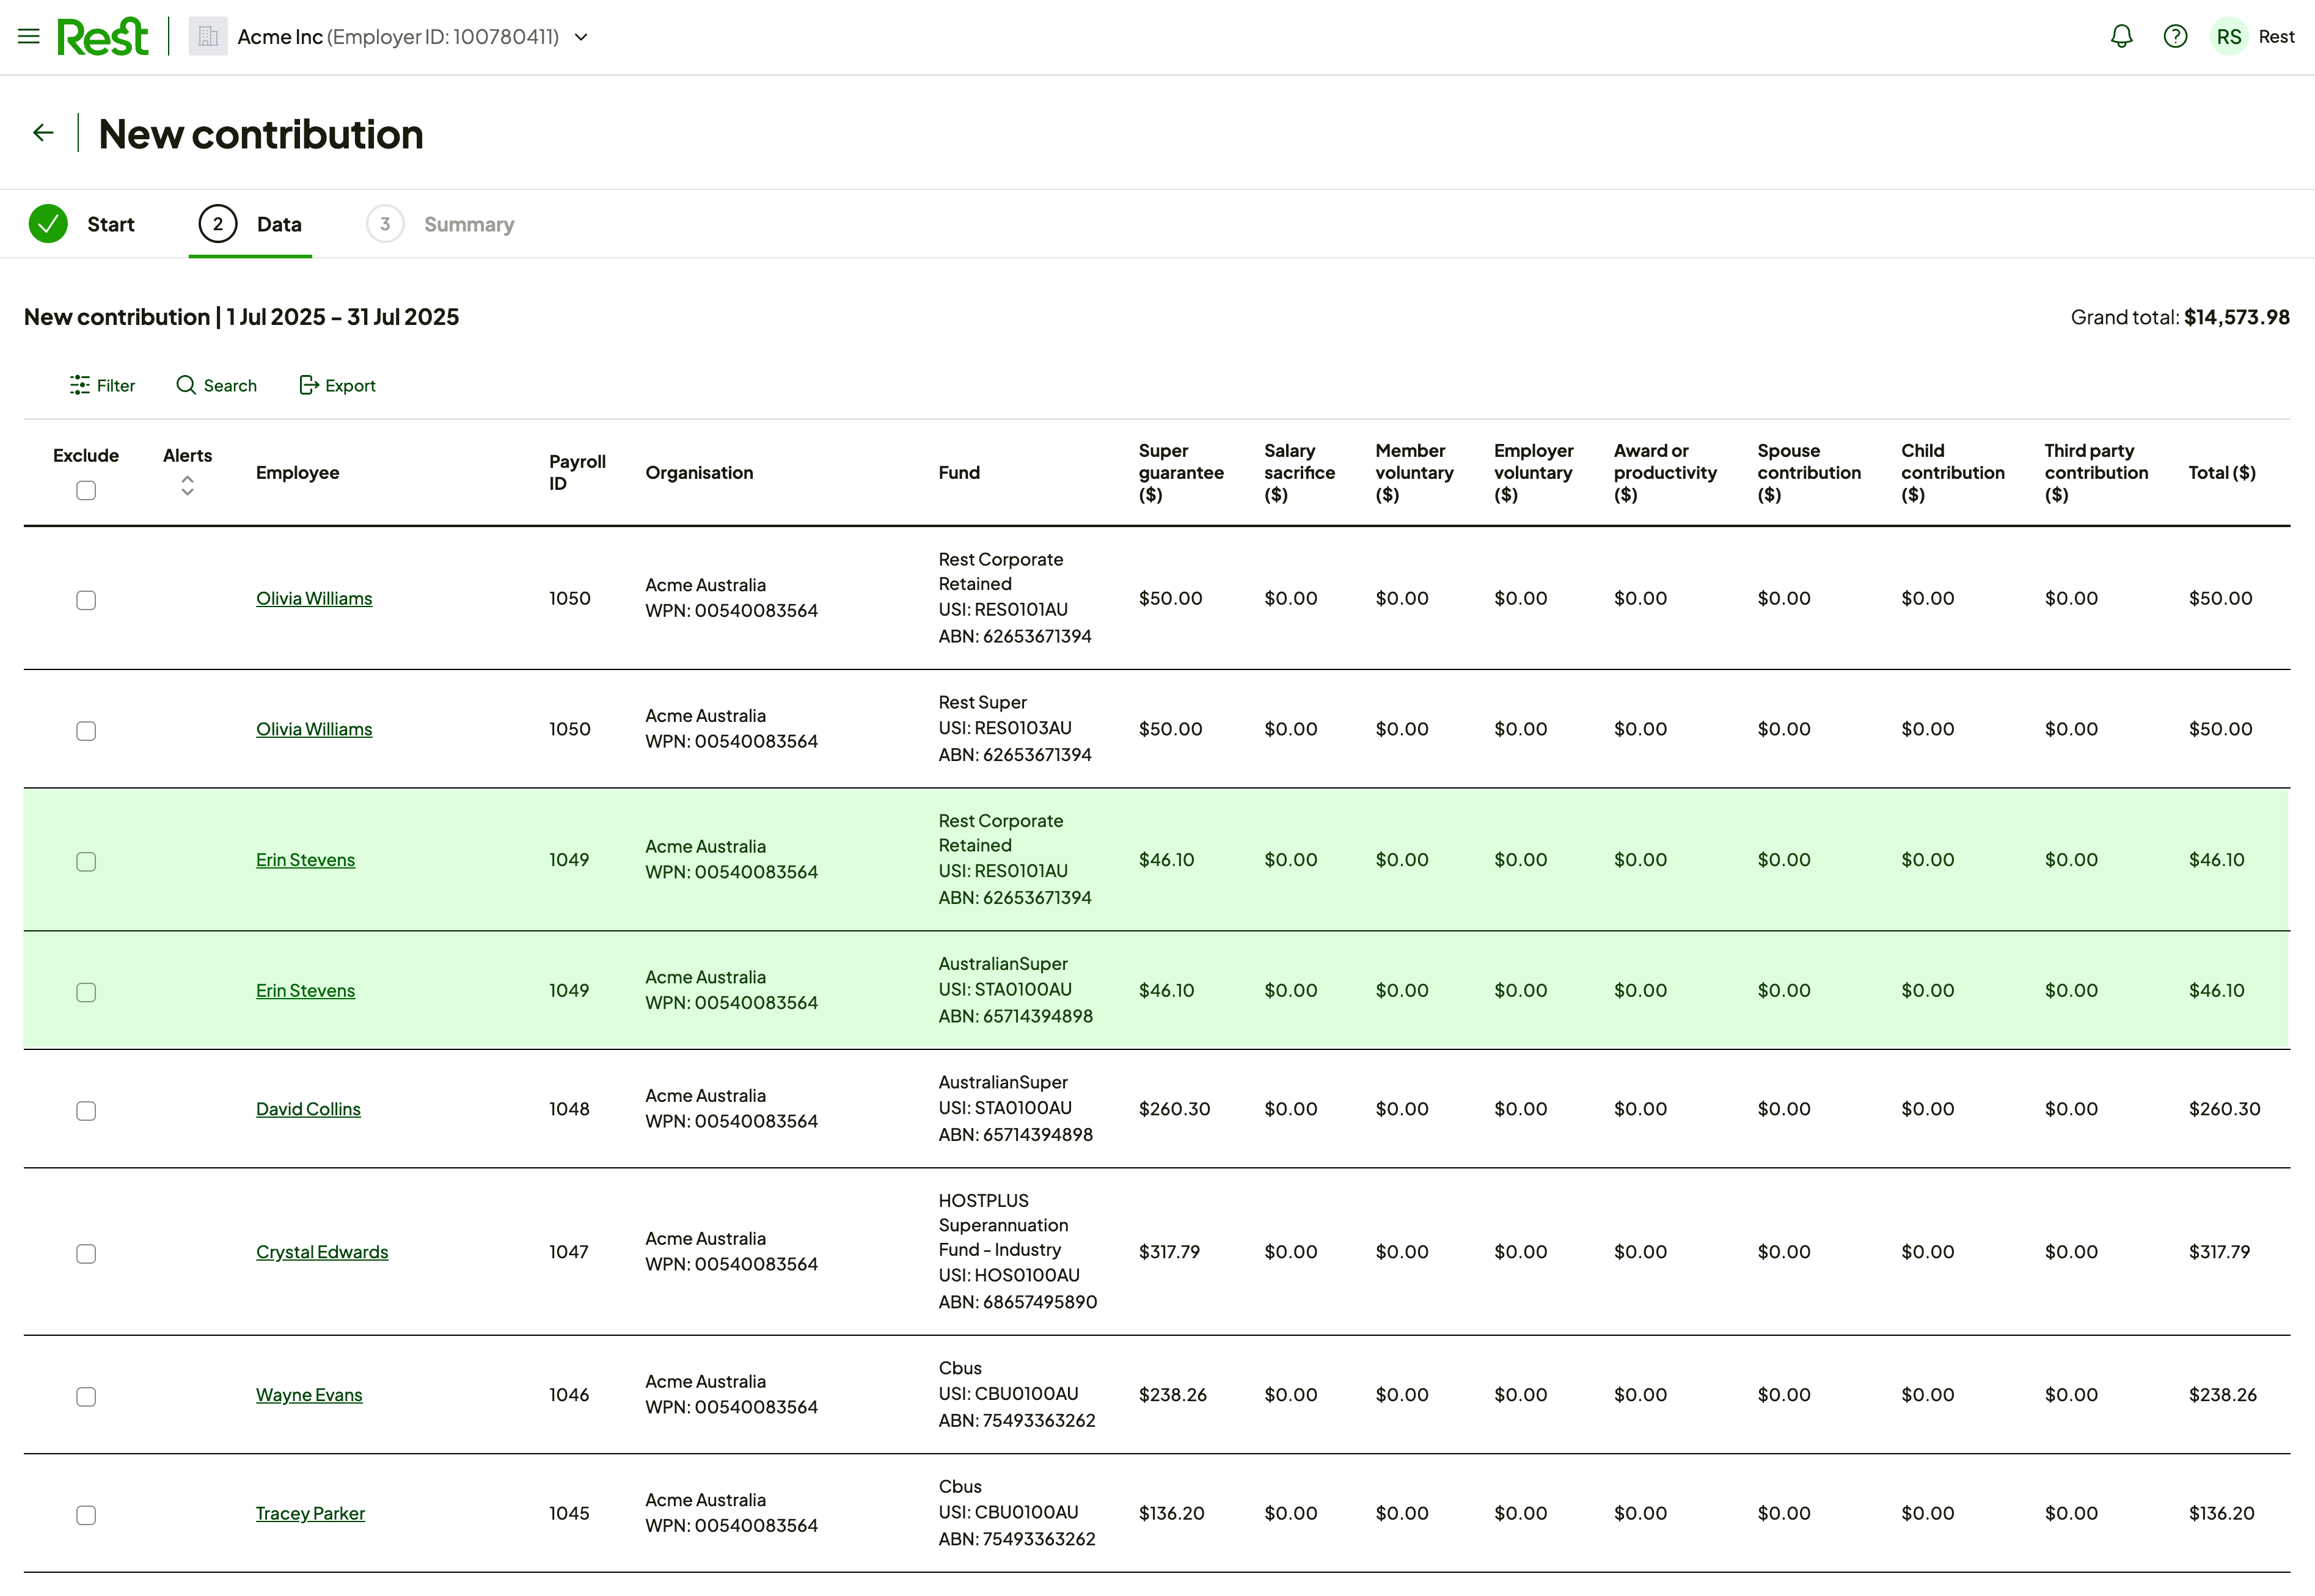Toggle the select-all Exclude checkbox
The height and width of the screenshot is (1596, 2315).
tap(86, 490)
